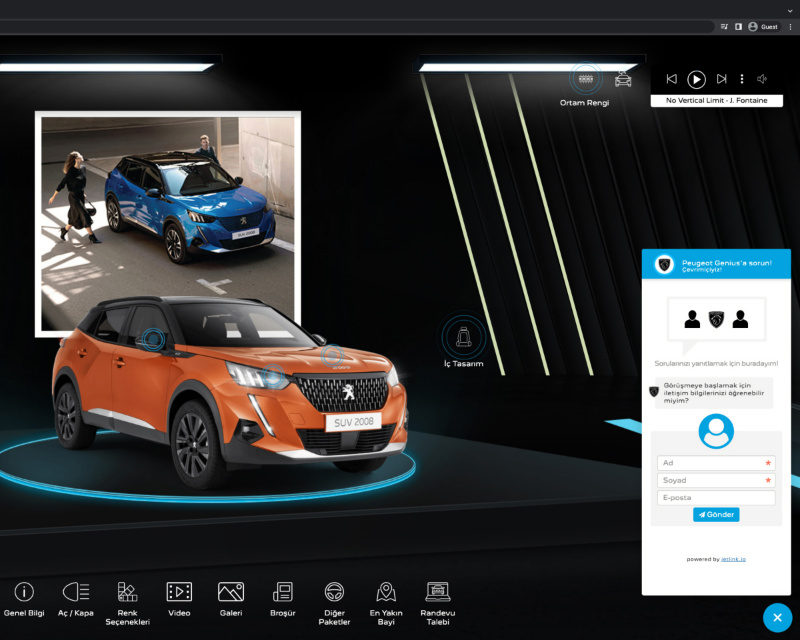Toggle the browser side panel
The height and width of the screenshot is (640, 800).
[x=738, y=27]
